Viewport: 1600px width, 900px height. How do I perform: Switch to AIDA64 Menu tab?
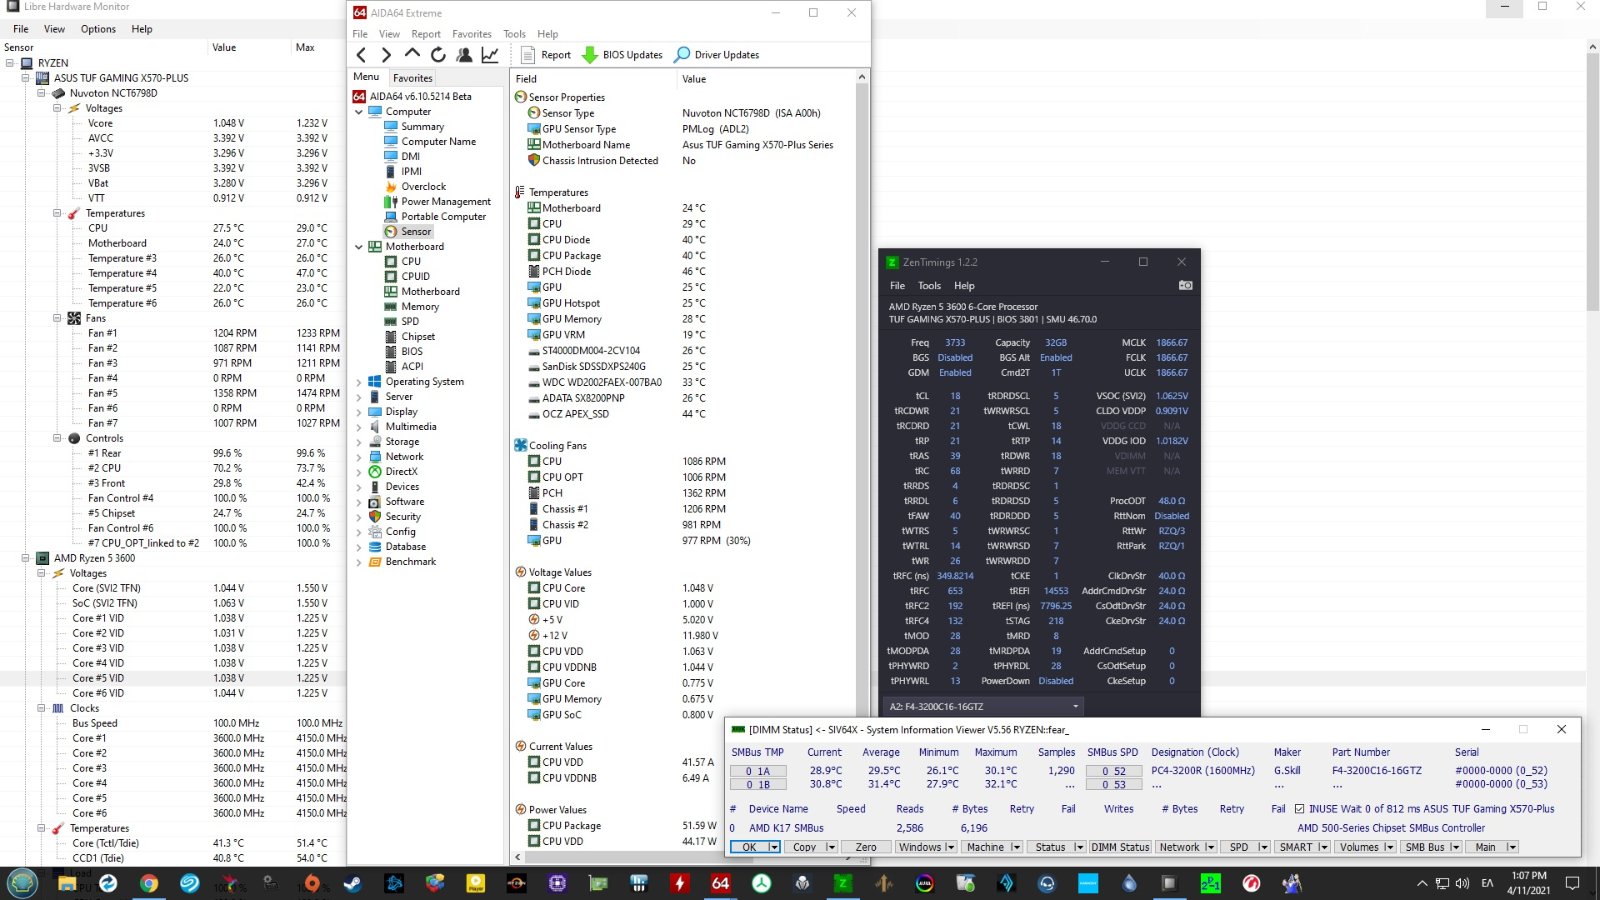(x=366, y=77)
